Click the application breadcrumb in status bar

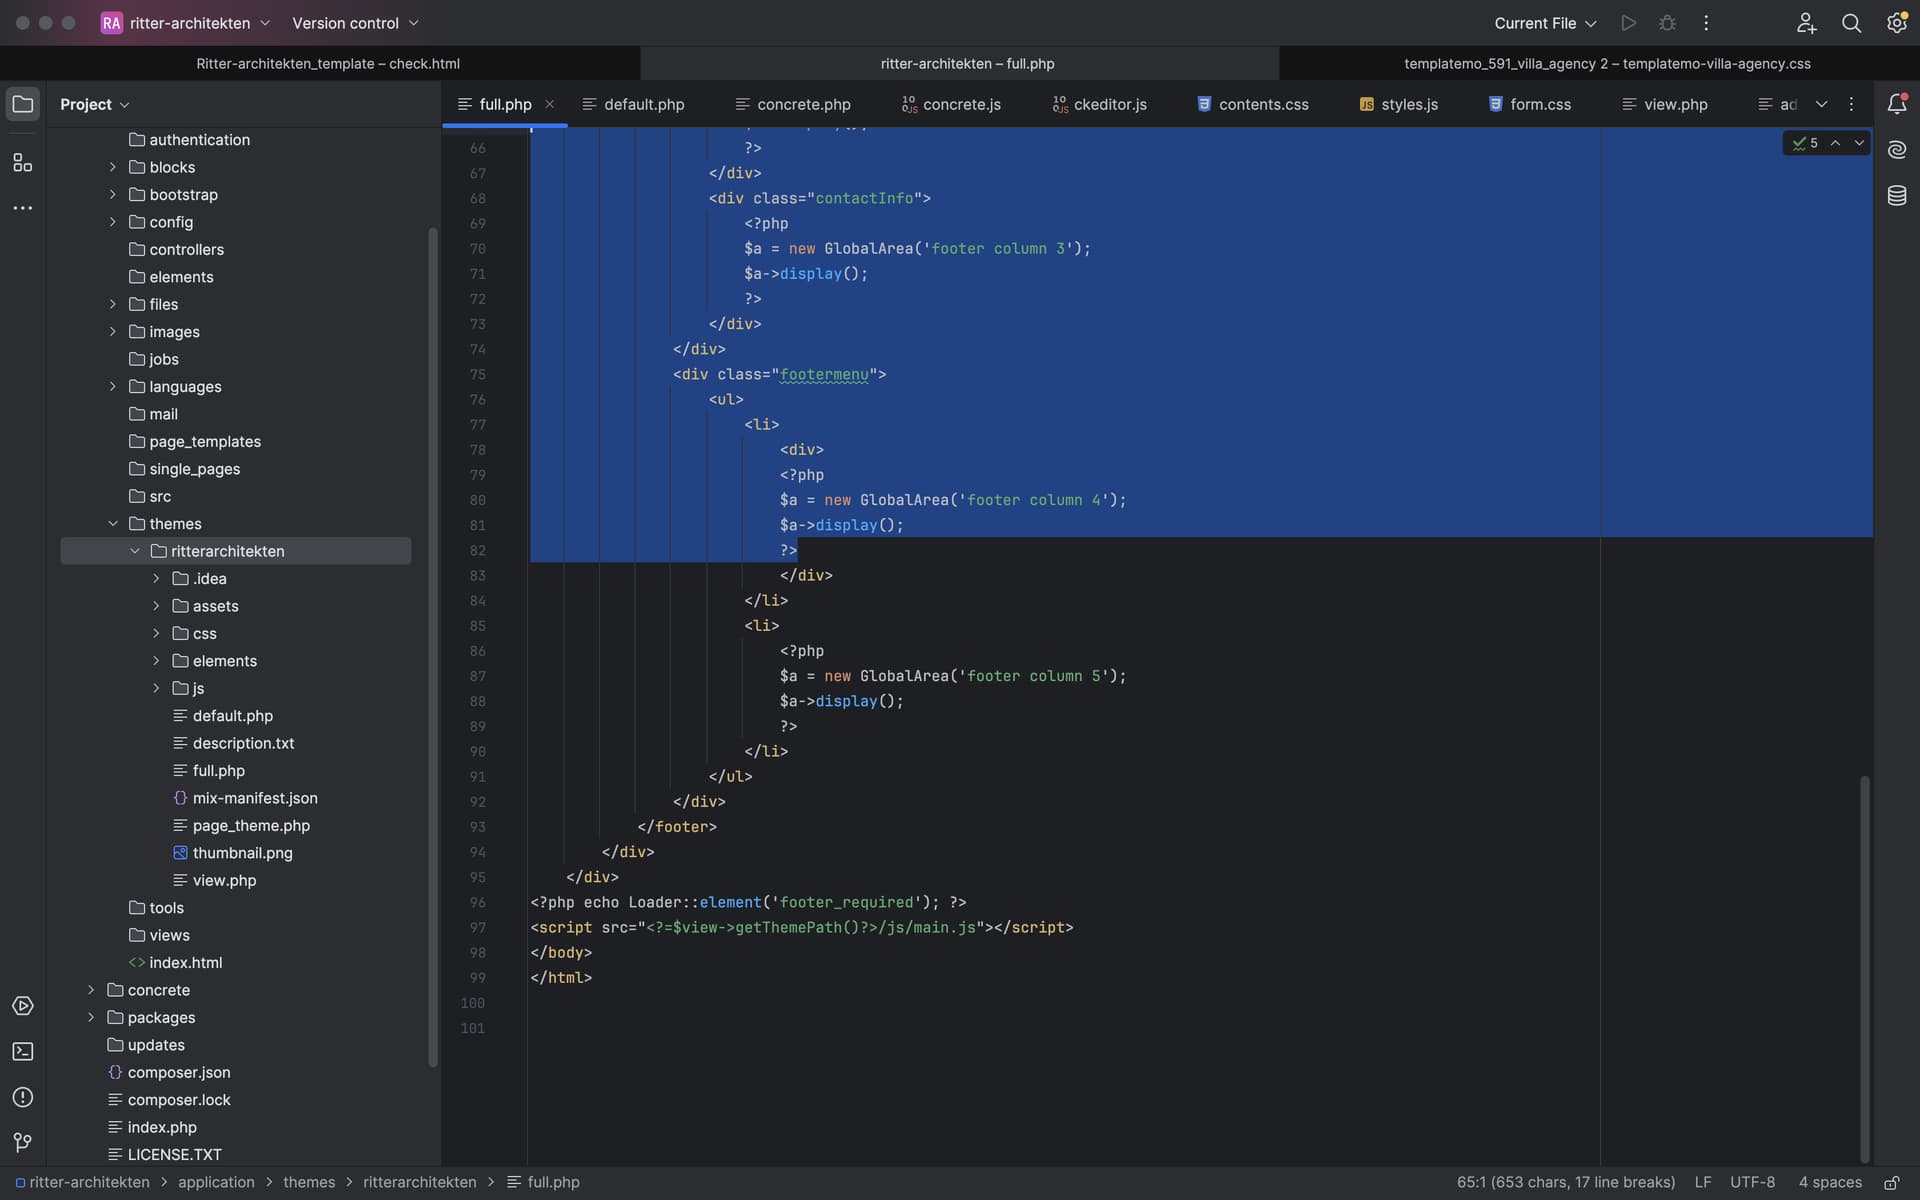coord(216,1182)
